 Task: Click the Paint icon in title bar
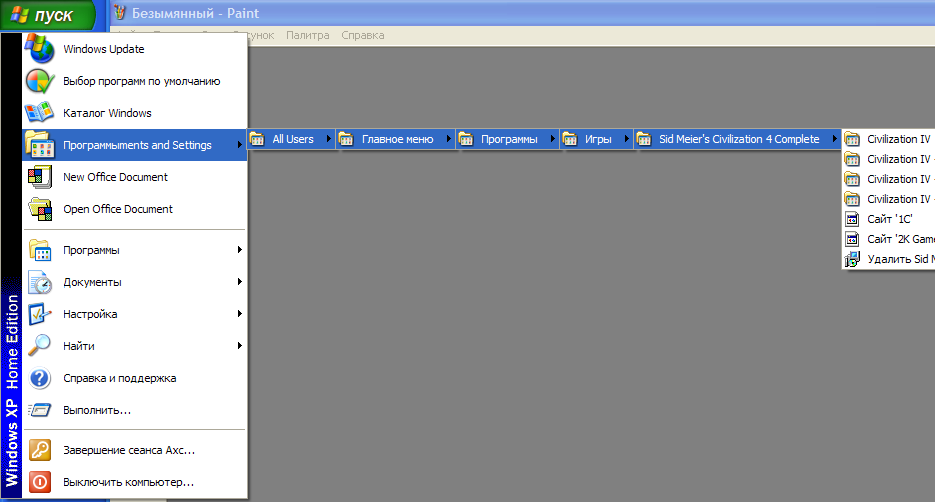120,13
